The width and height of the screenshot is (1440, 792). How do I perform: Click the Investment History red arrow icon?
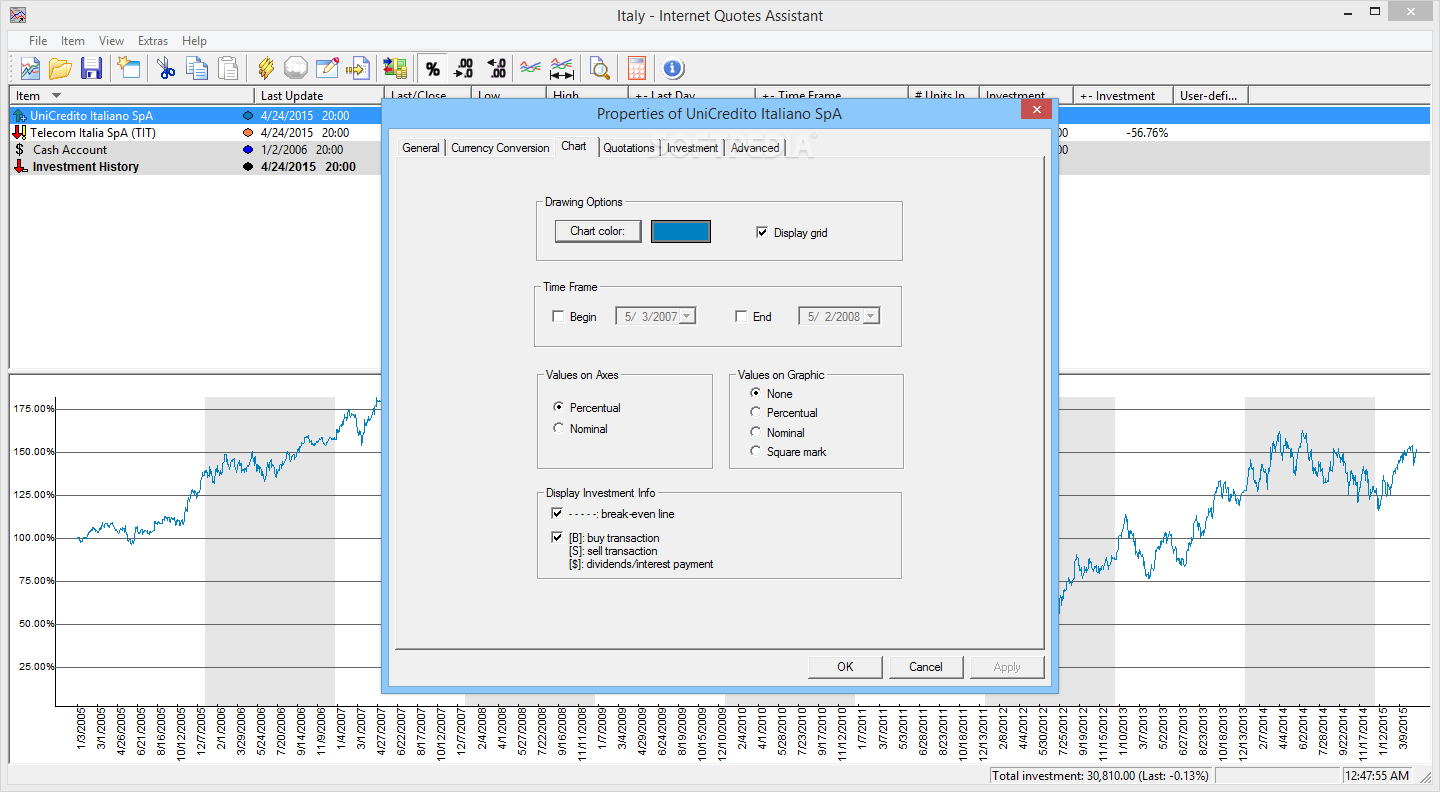pyautogui.click(x=19, y=167)
